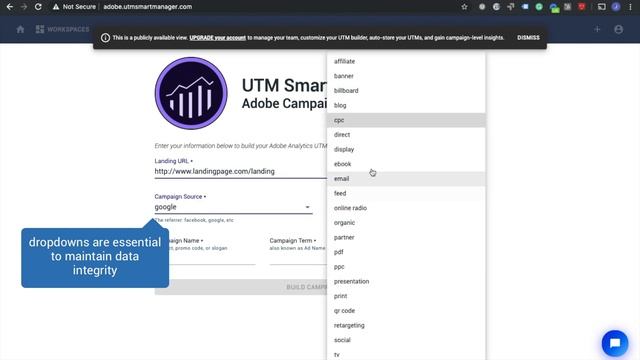Screen dimensions: 640x360
Task: Choose blog in medium list
Action: (x=406, y=105)
